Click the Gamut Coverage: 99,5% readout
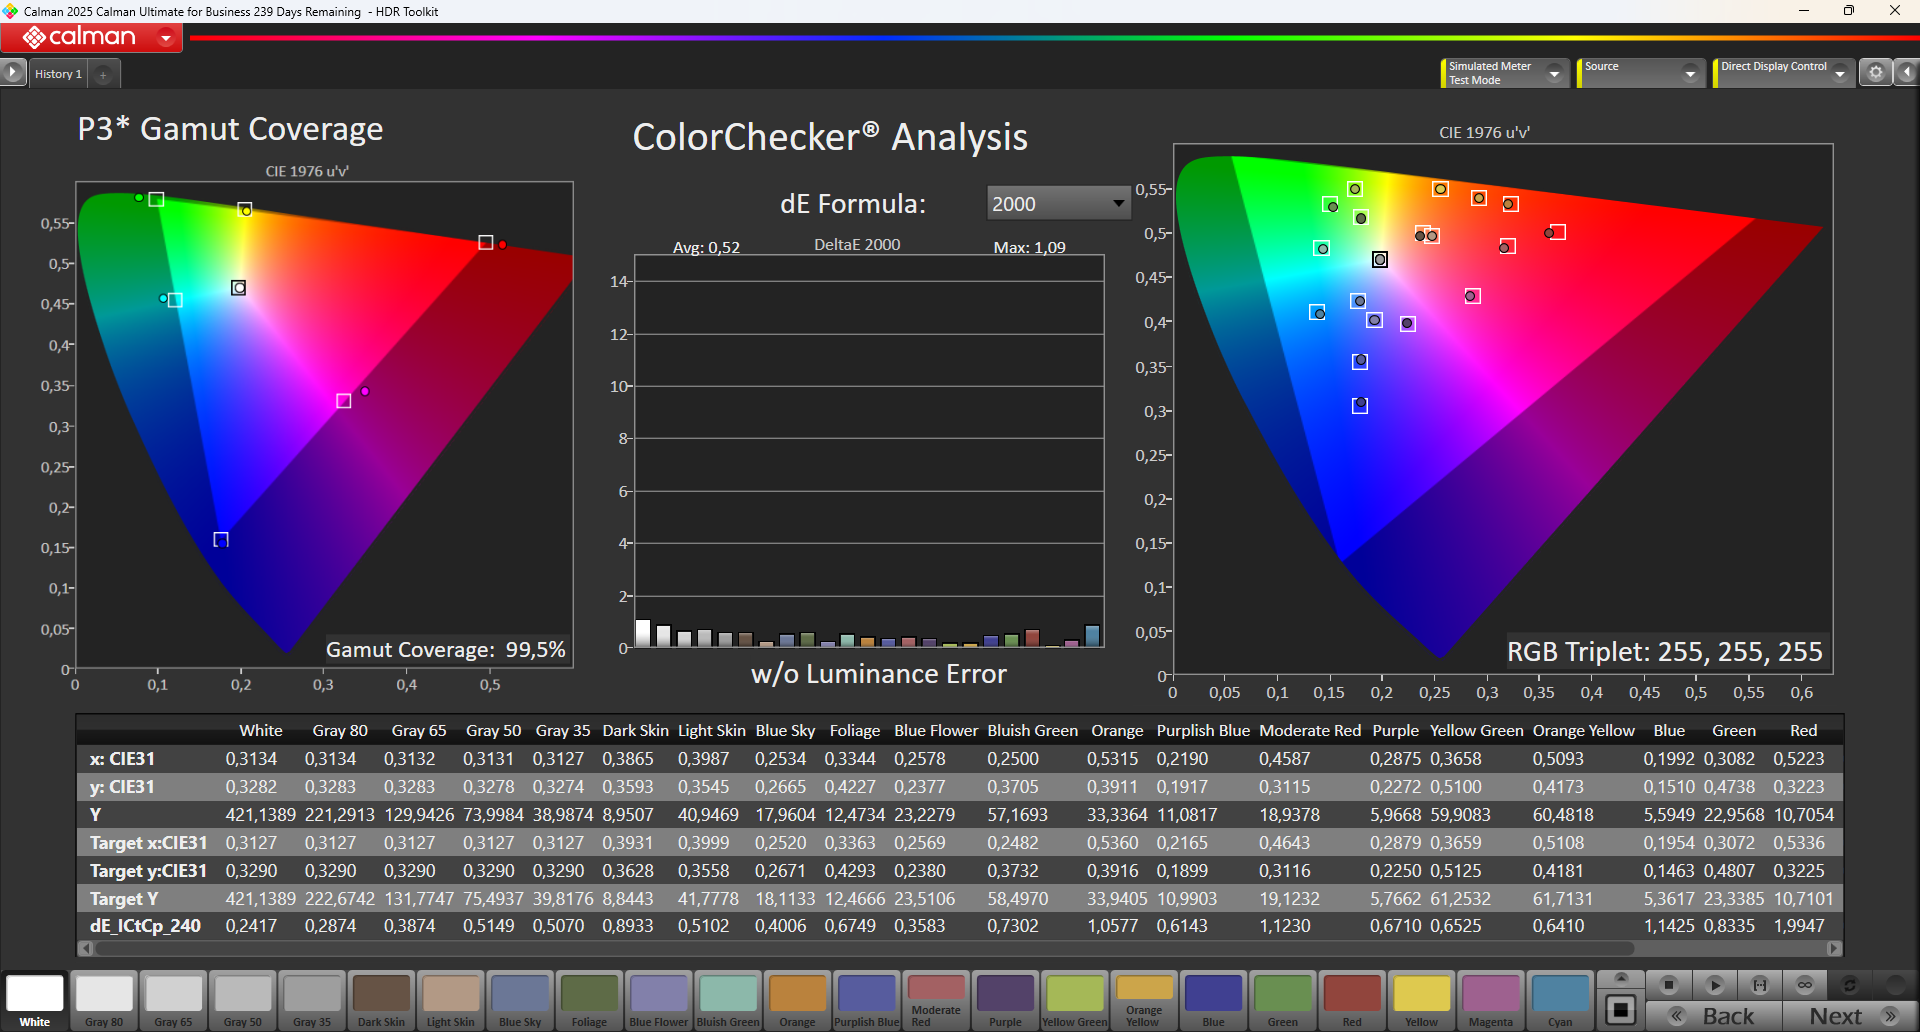The height and width of the screenshot is (1032, 1920). click(x=446, y=650)
